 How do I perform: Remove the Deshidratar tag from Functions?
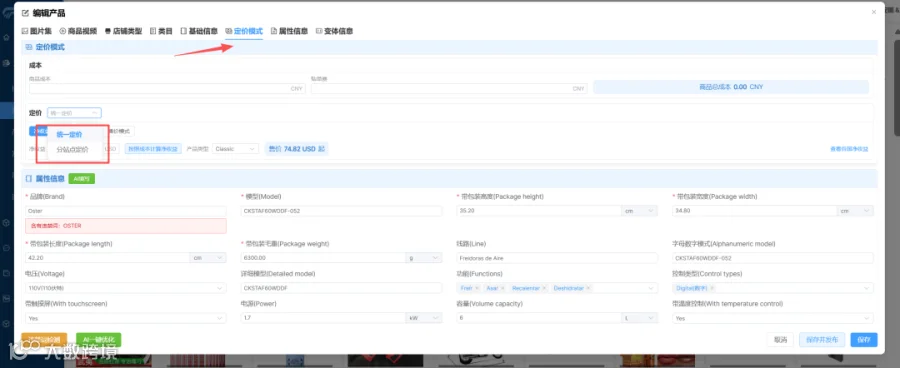point(588,288)
